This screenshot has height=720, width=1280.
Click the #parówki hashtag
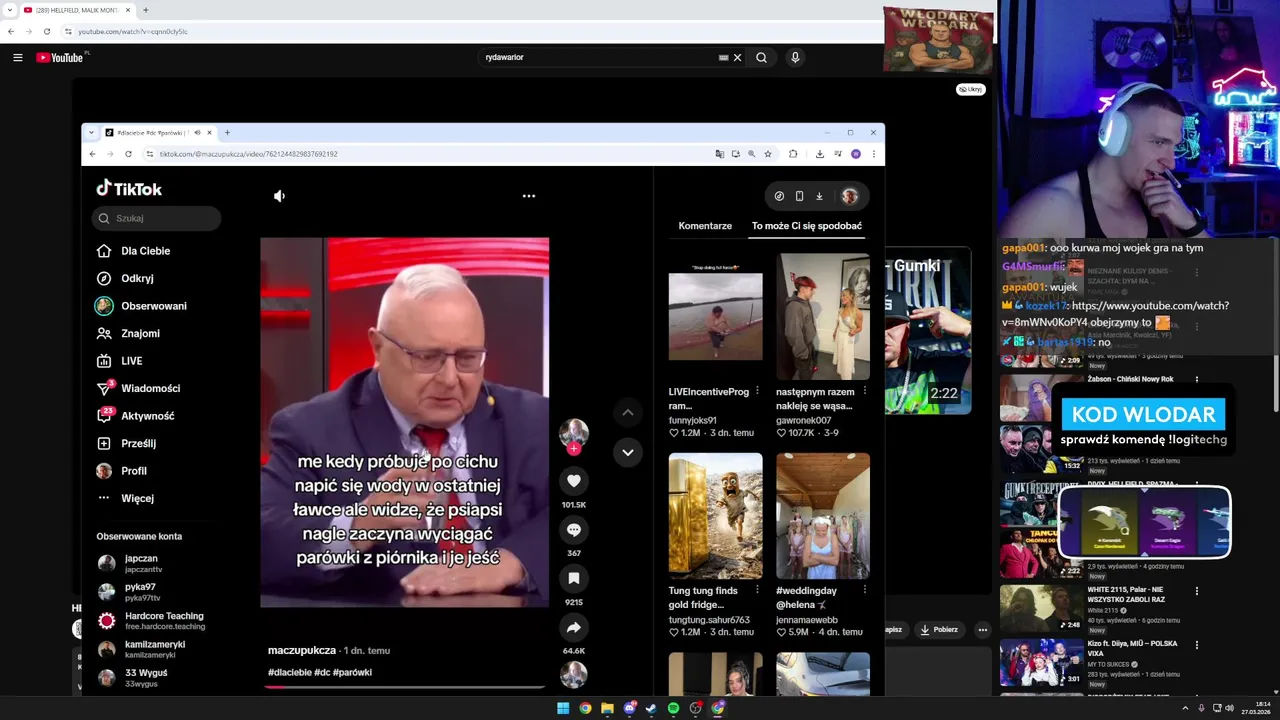353,672
